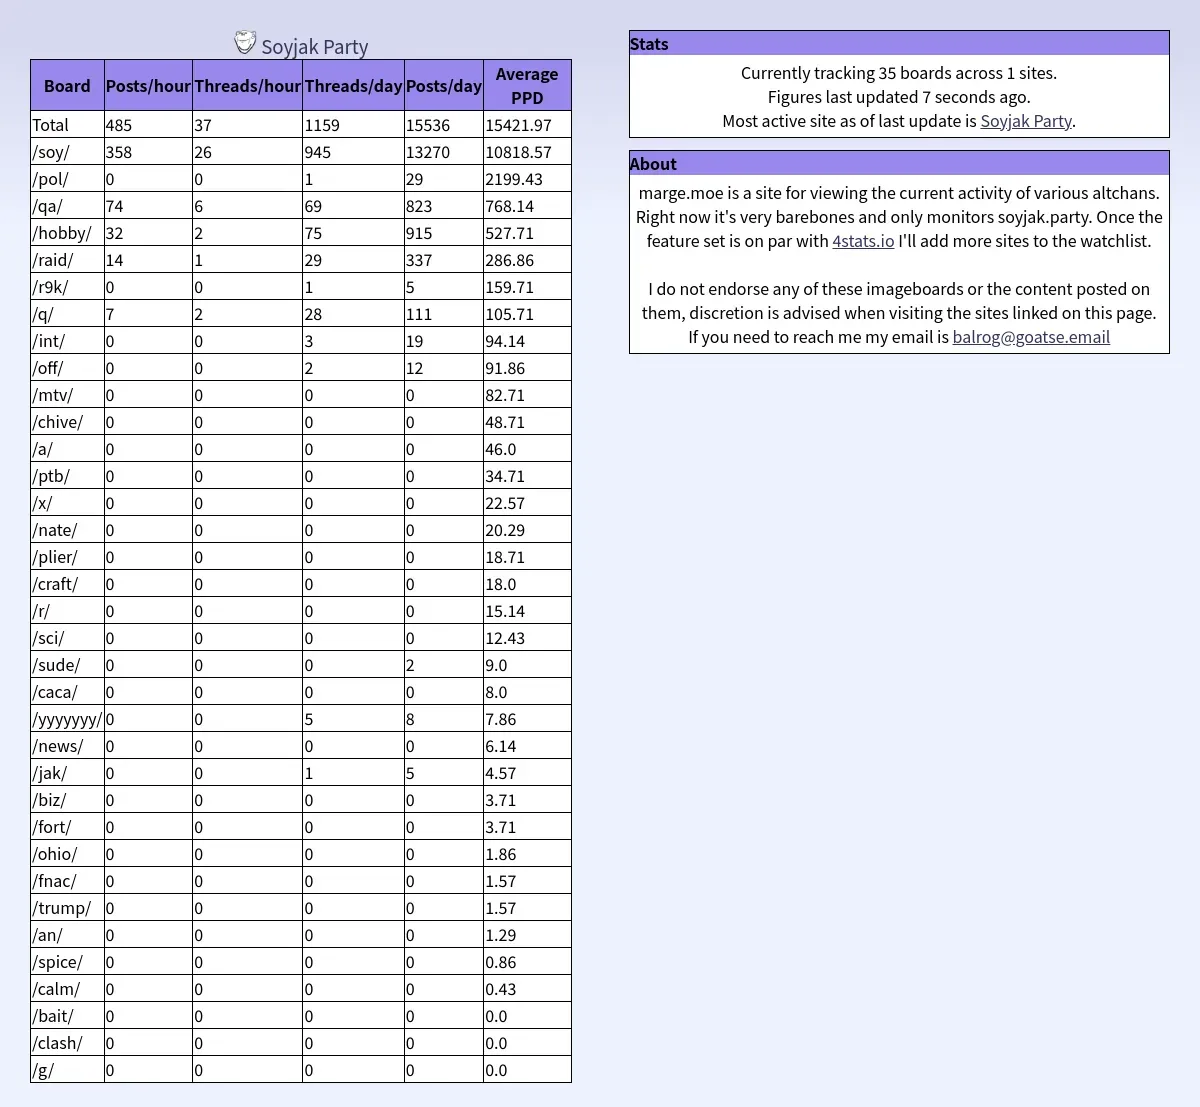Select the /ptb/ board cell
This screenshot has width=1200, height=1107.
(x=67, y=476)
